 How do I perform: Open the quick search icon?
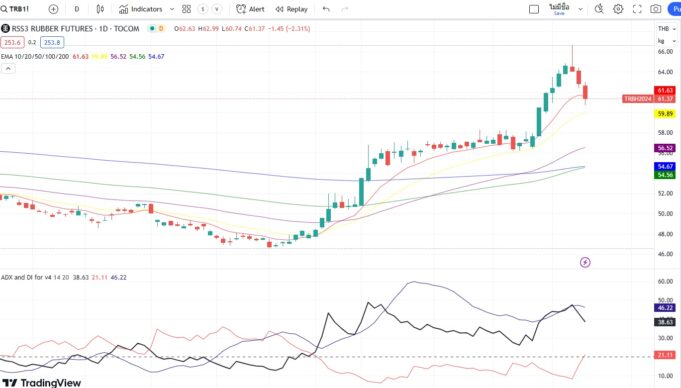tap(599, 9)
